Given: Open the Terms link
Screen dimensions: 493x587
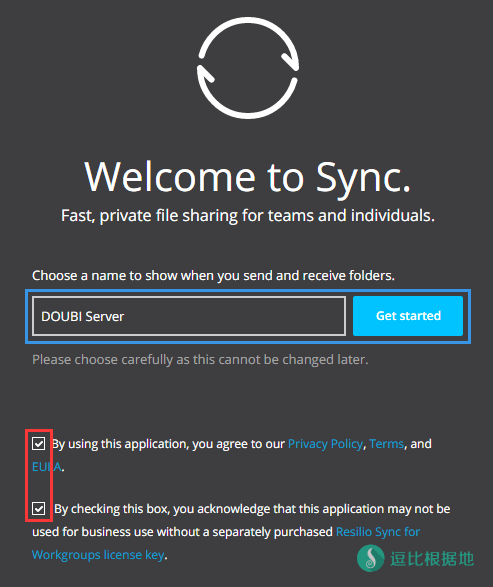Looking at the screenshot, I should pos(386,444).
